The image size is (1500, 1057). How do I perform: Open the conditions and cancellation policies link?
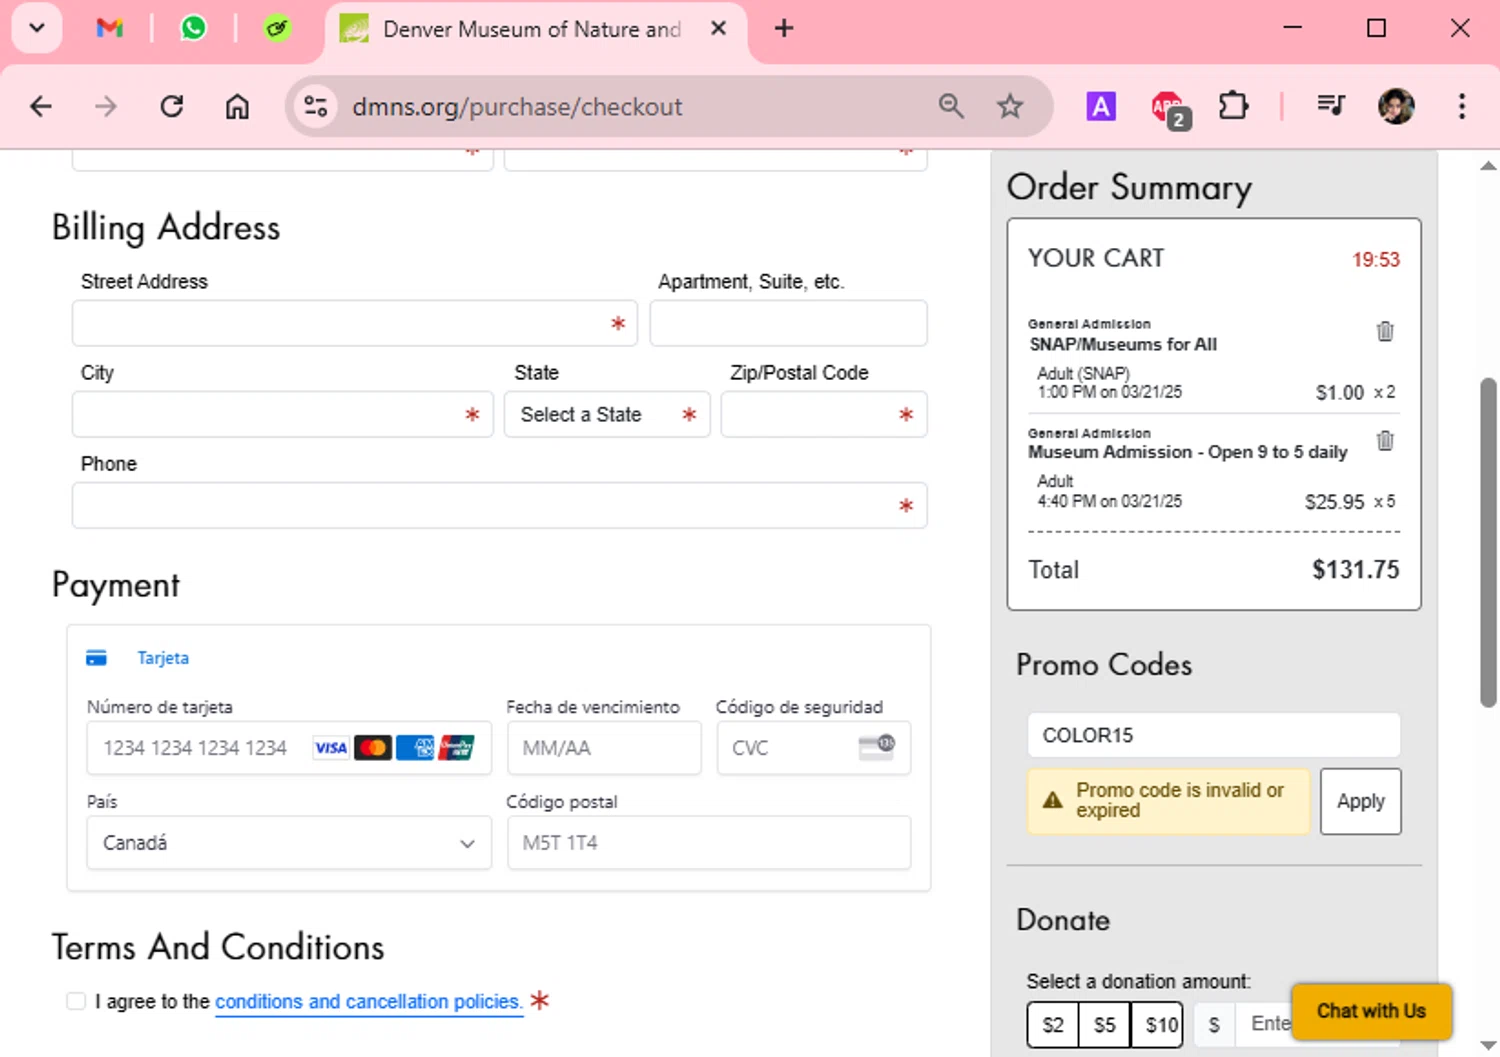tap(368, 1001)
